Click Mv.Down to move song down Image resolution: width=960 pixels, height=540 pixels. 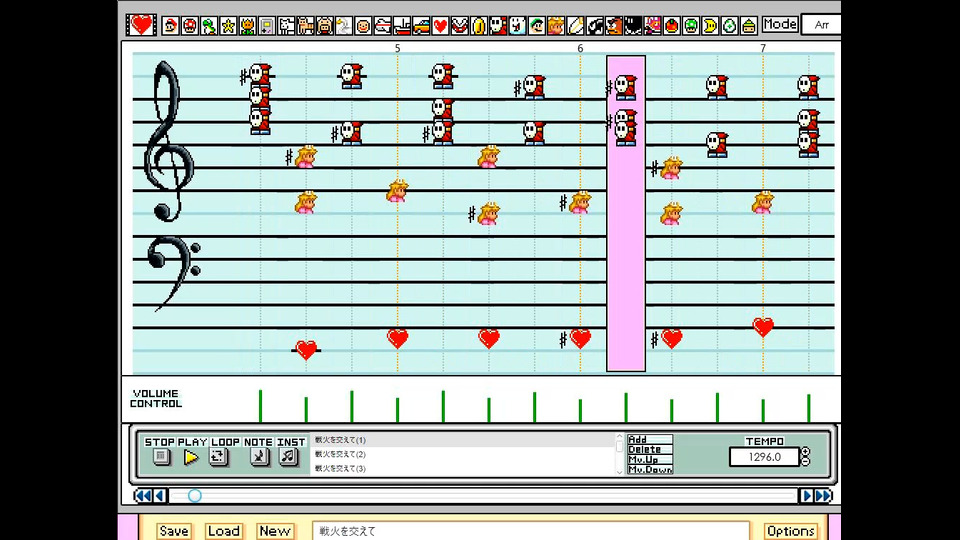[650, 470]
